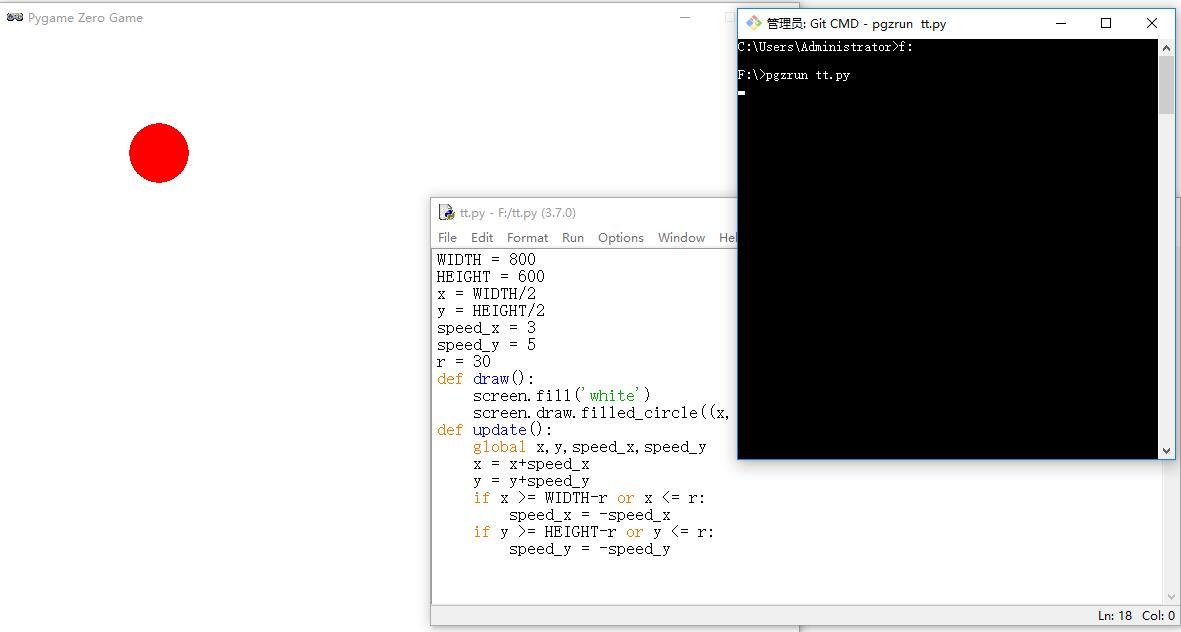This screenshot has width=1181, height=632.
Task: Click the Git CMD icon in the title bar
Action: point(753,23)
